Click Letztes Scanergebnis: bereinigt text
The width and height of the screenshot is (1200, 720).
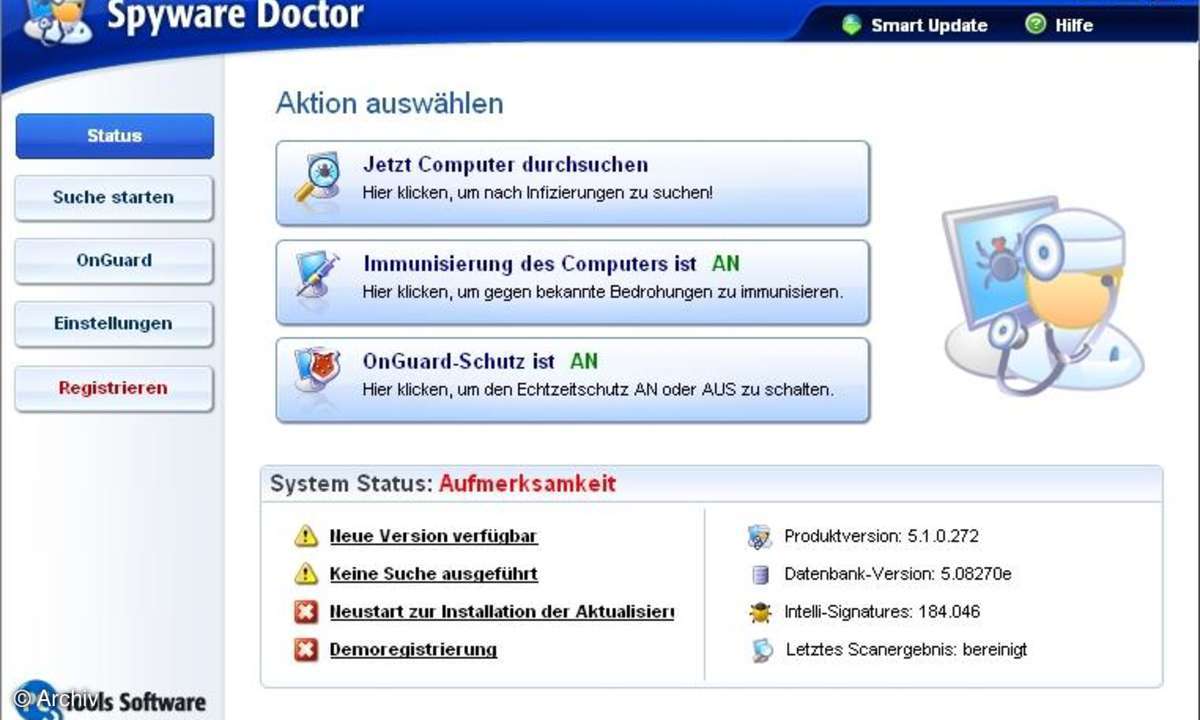907,649
